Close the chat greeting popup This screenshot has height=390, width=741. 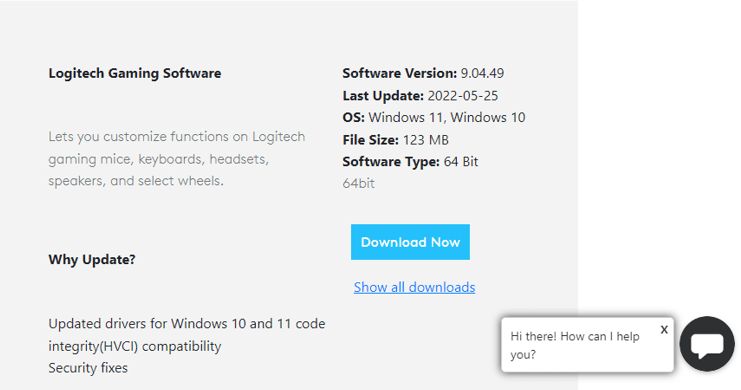(664, 329)
